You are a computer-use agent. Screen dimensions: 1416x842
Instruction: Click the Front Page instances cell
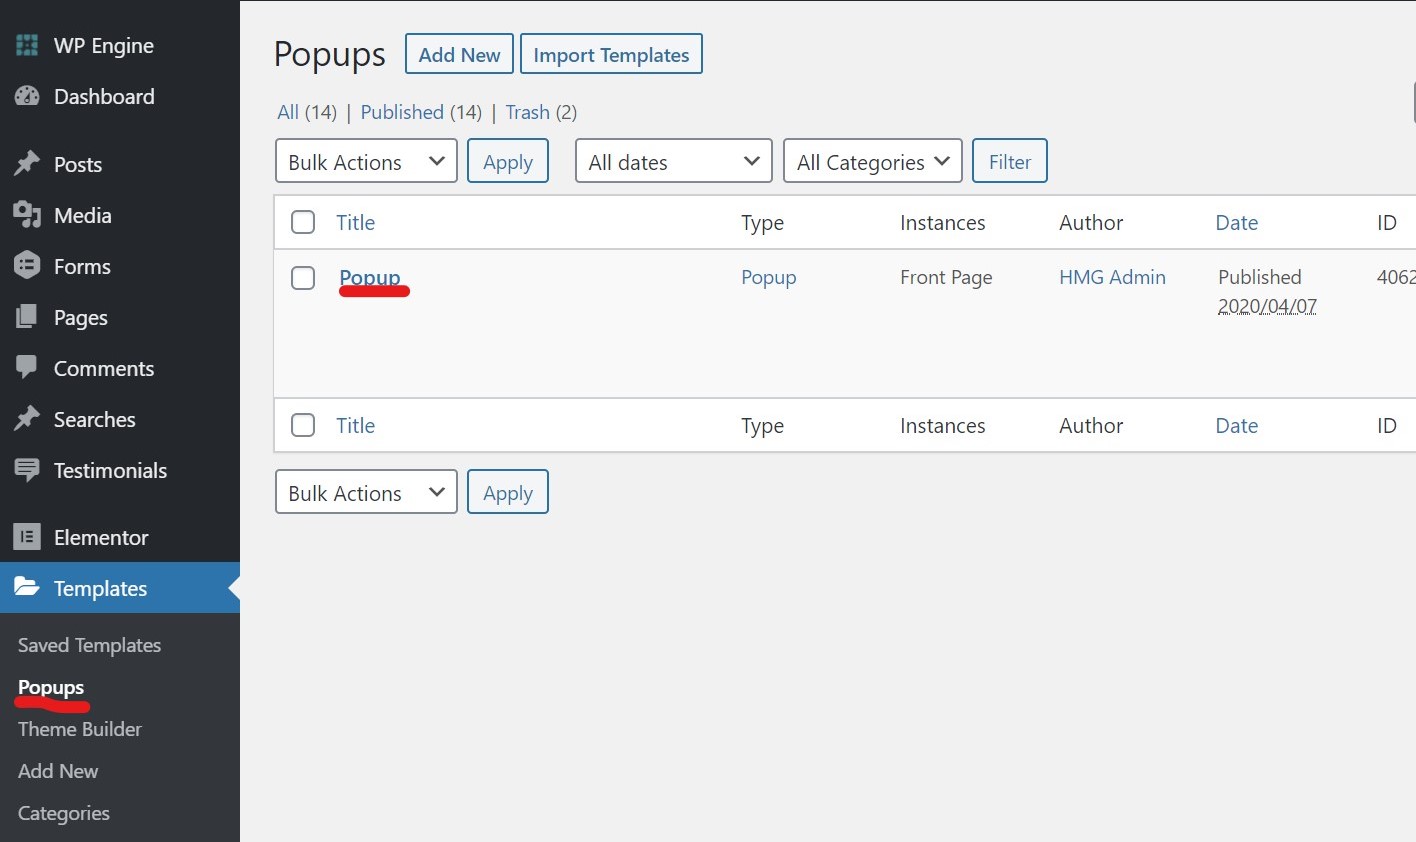(x=946, y=277)
